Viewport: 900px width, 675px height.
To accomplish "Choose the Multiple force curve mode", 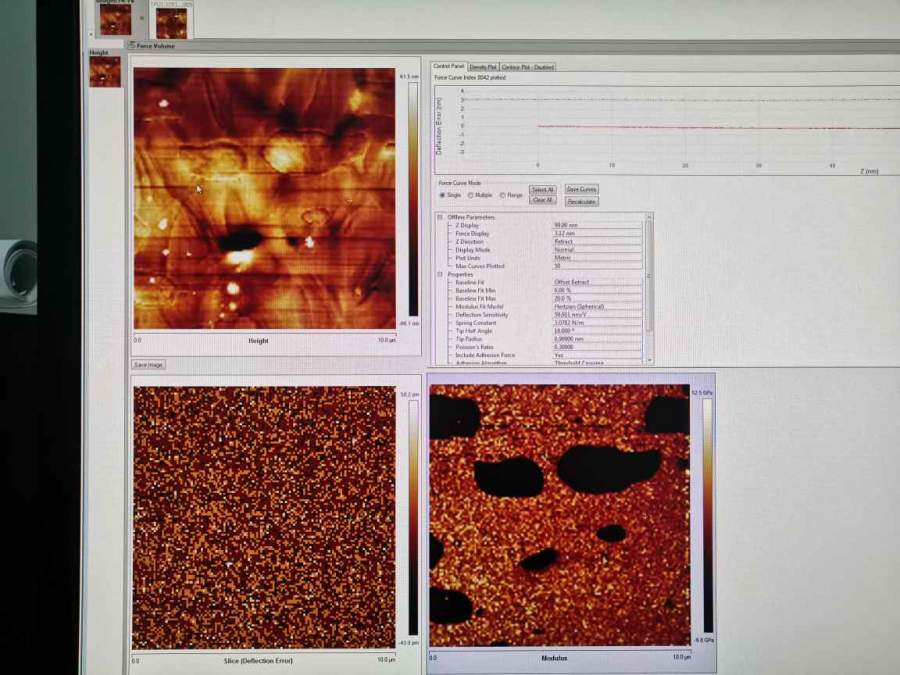I will [471, 195].
